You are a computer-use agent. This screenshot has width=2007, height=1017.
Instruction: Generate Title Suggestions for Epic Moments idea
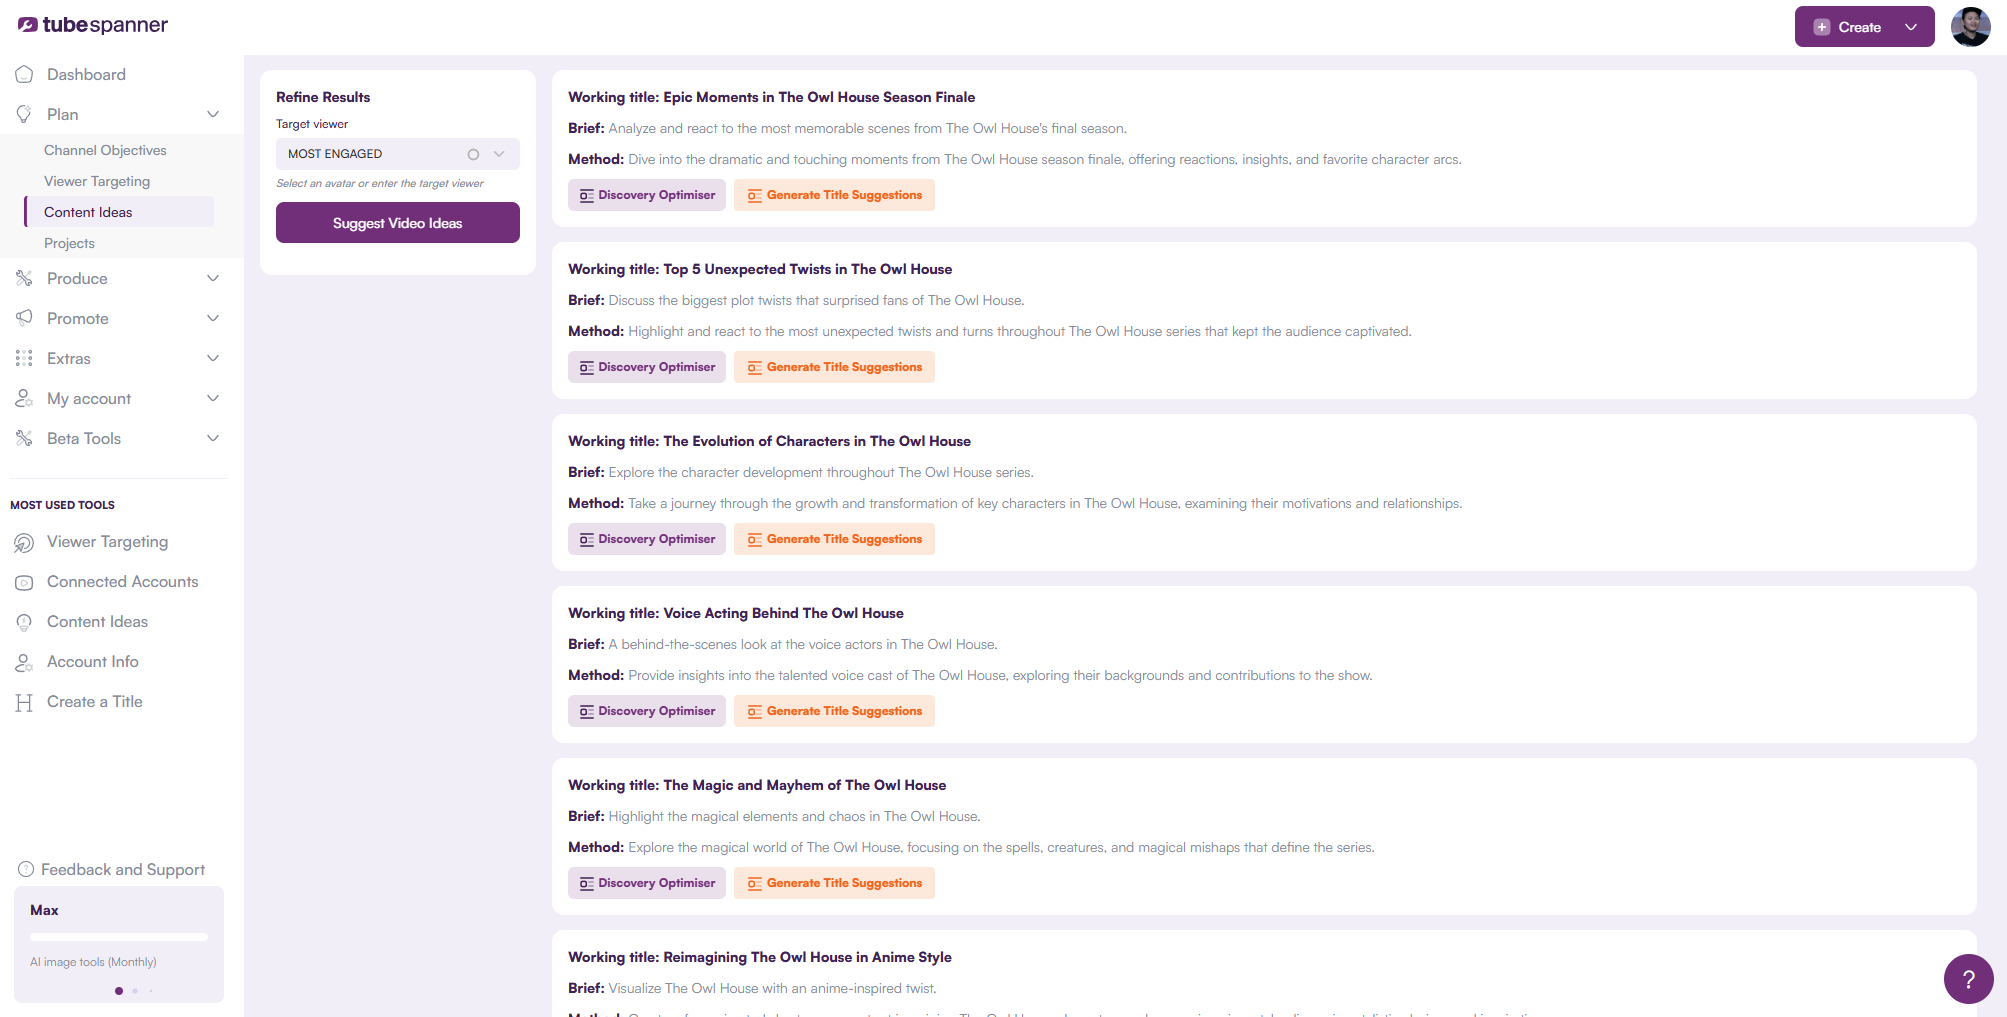[x=834, y=195]
